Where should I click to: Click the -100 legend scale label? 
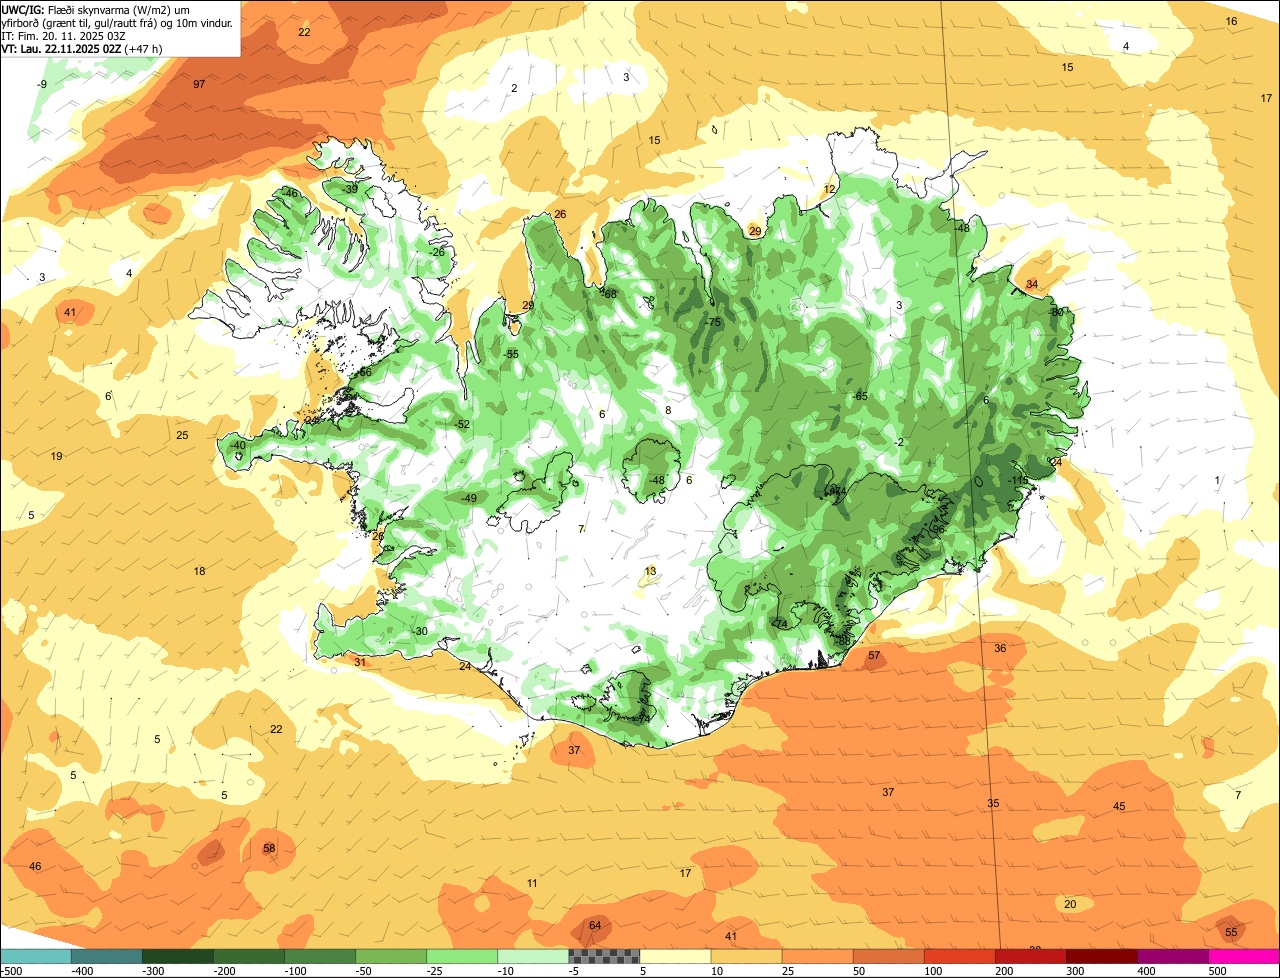(x=296, y=971)
